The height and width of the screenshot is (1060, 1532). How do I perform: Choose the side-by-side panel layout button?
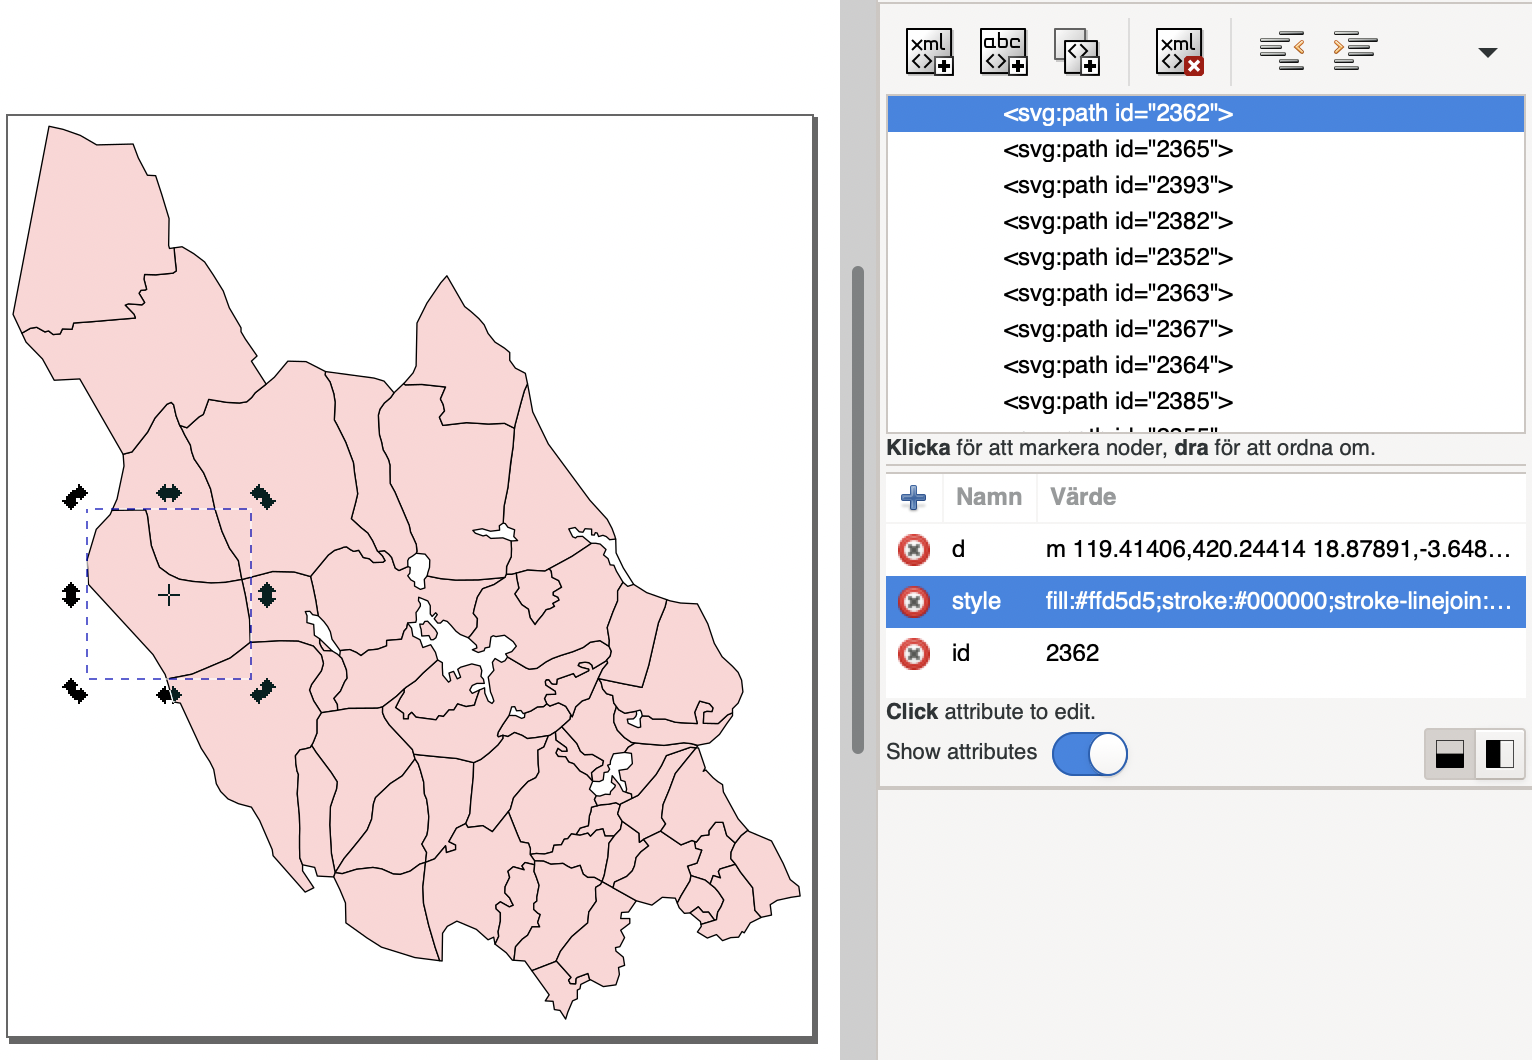coord(1499,754)
